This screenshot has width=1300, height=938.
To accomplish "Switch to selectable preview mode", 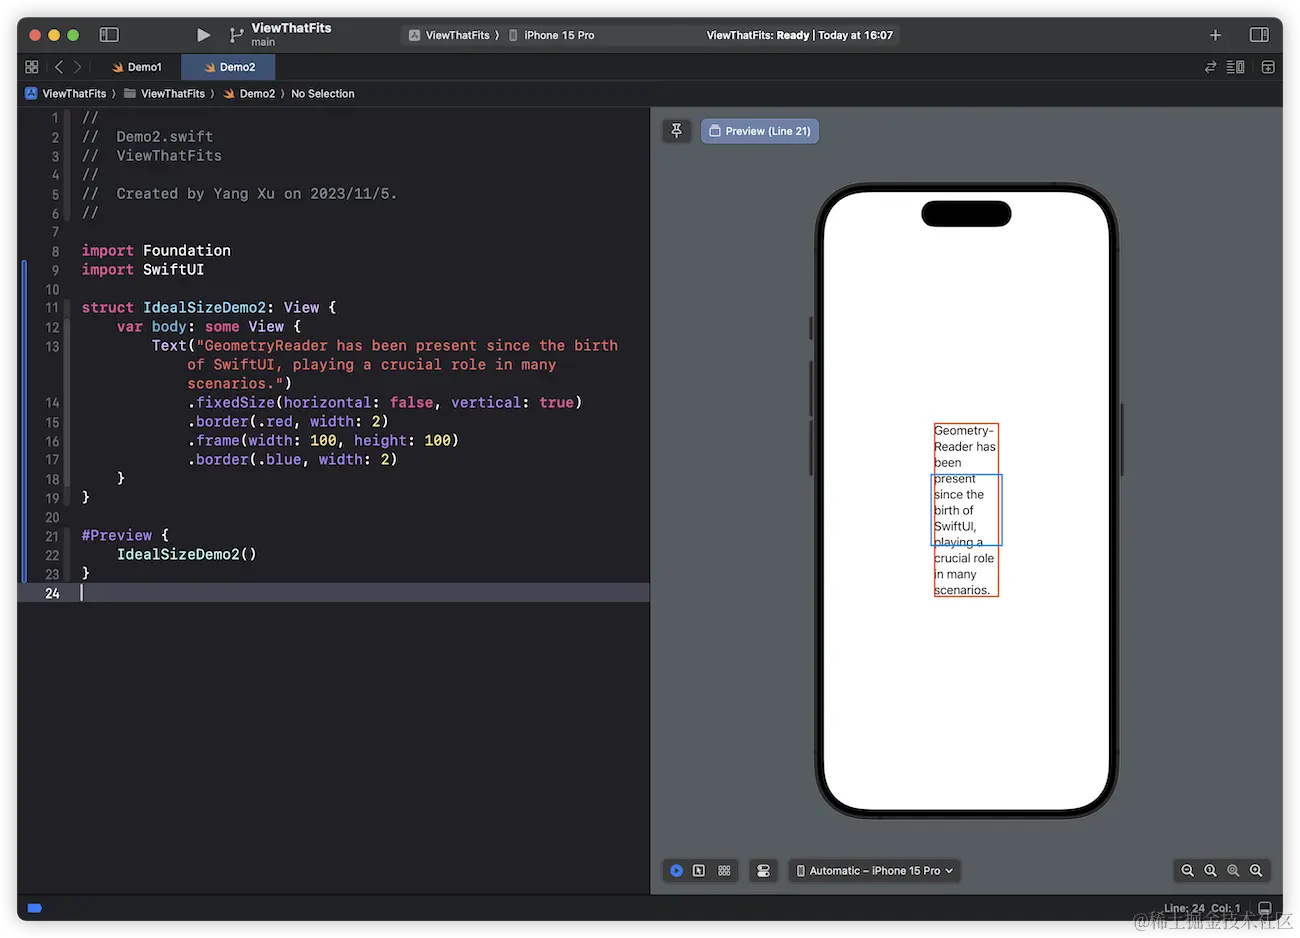I will click(x=699, y=871).
